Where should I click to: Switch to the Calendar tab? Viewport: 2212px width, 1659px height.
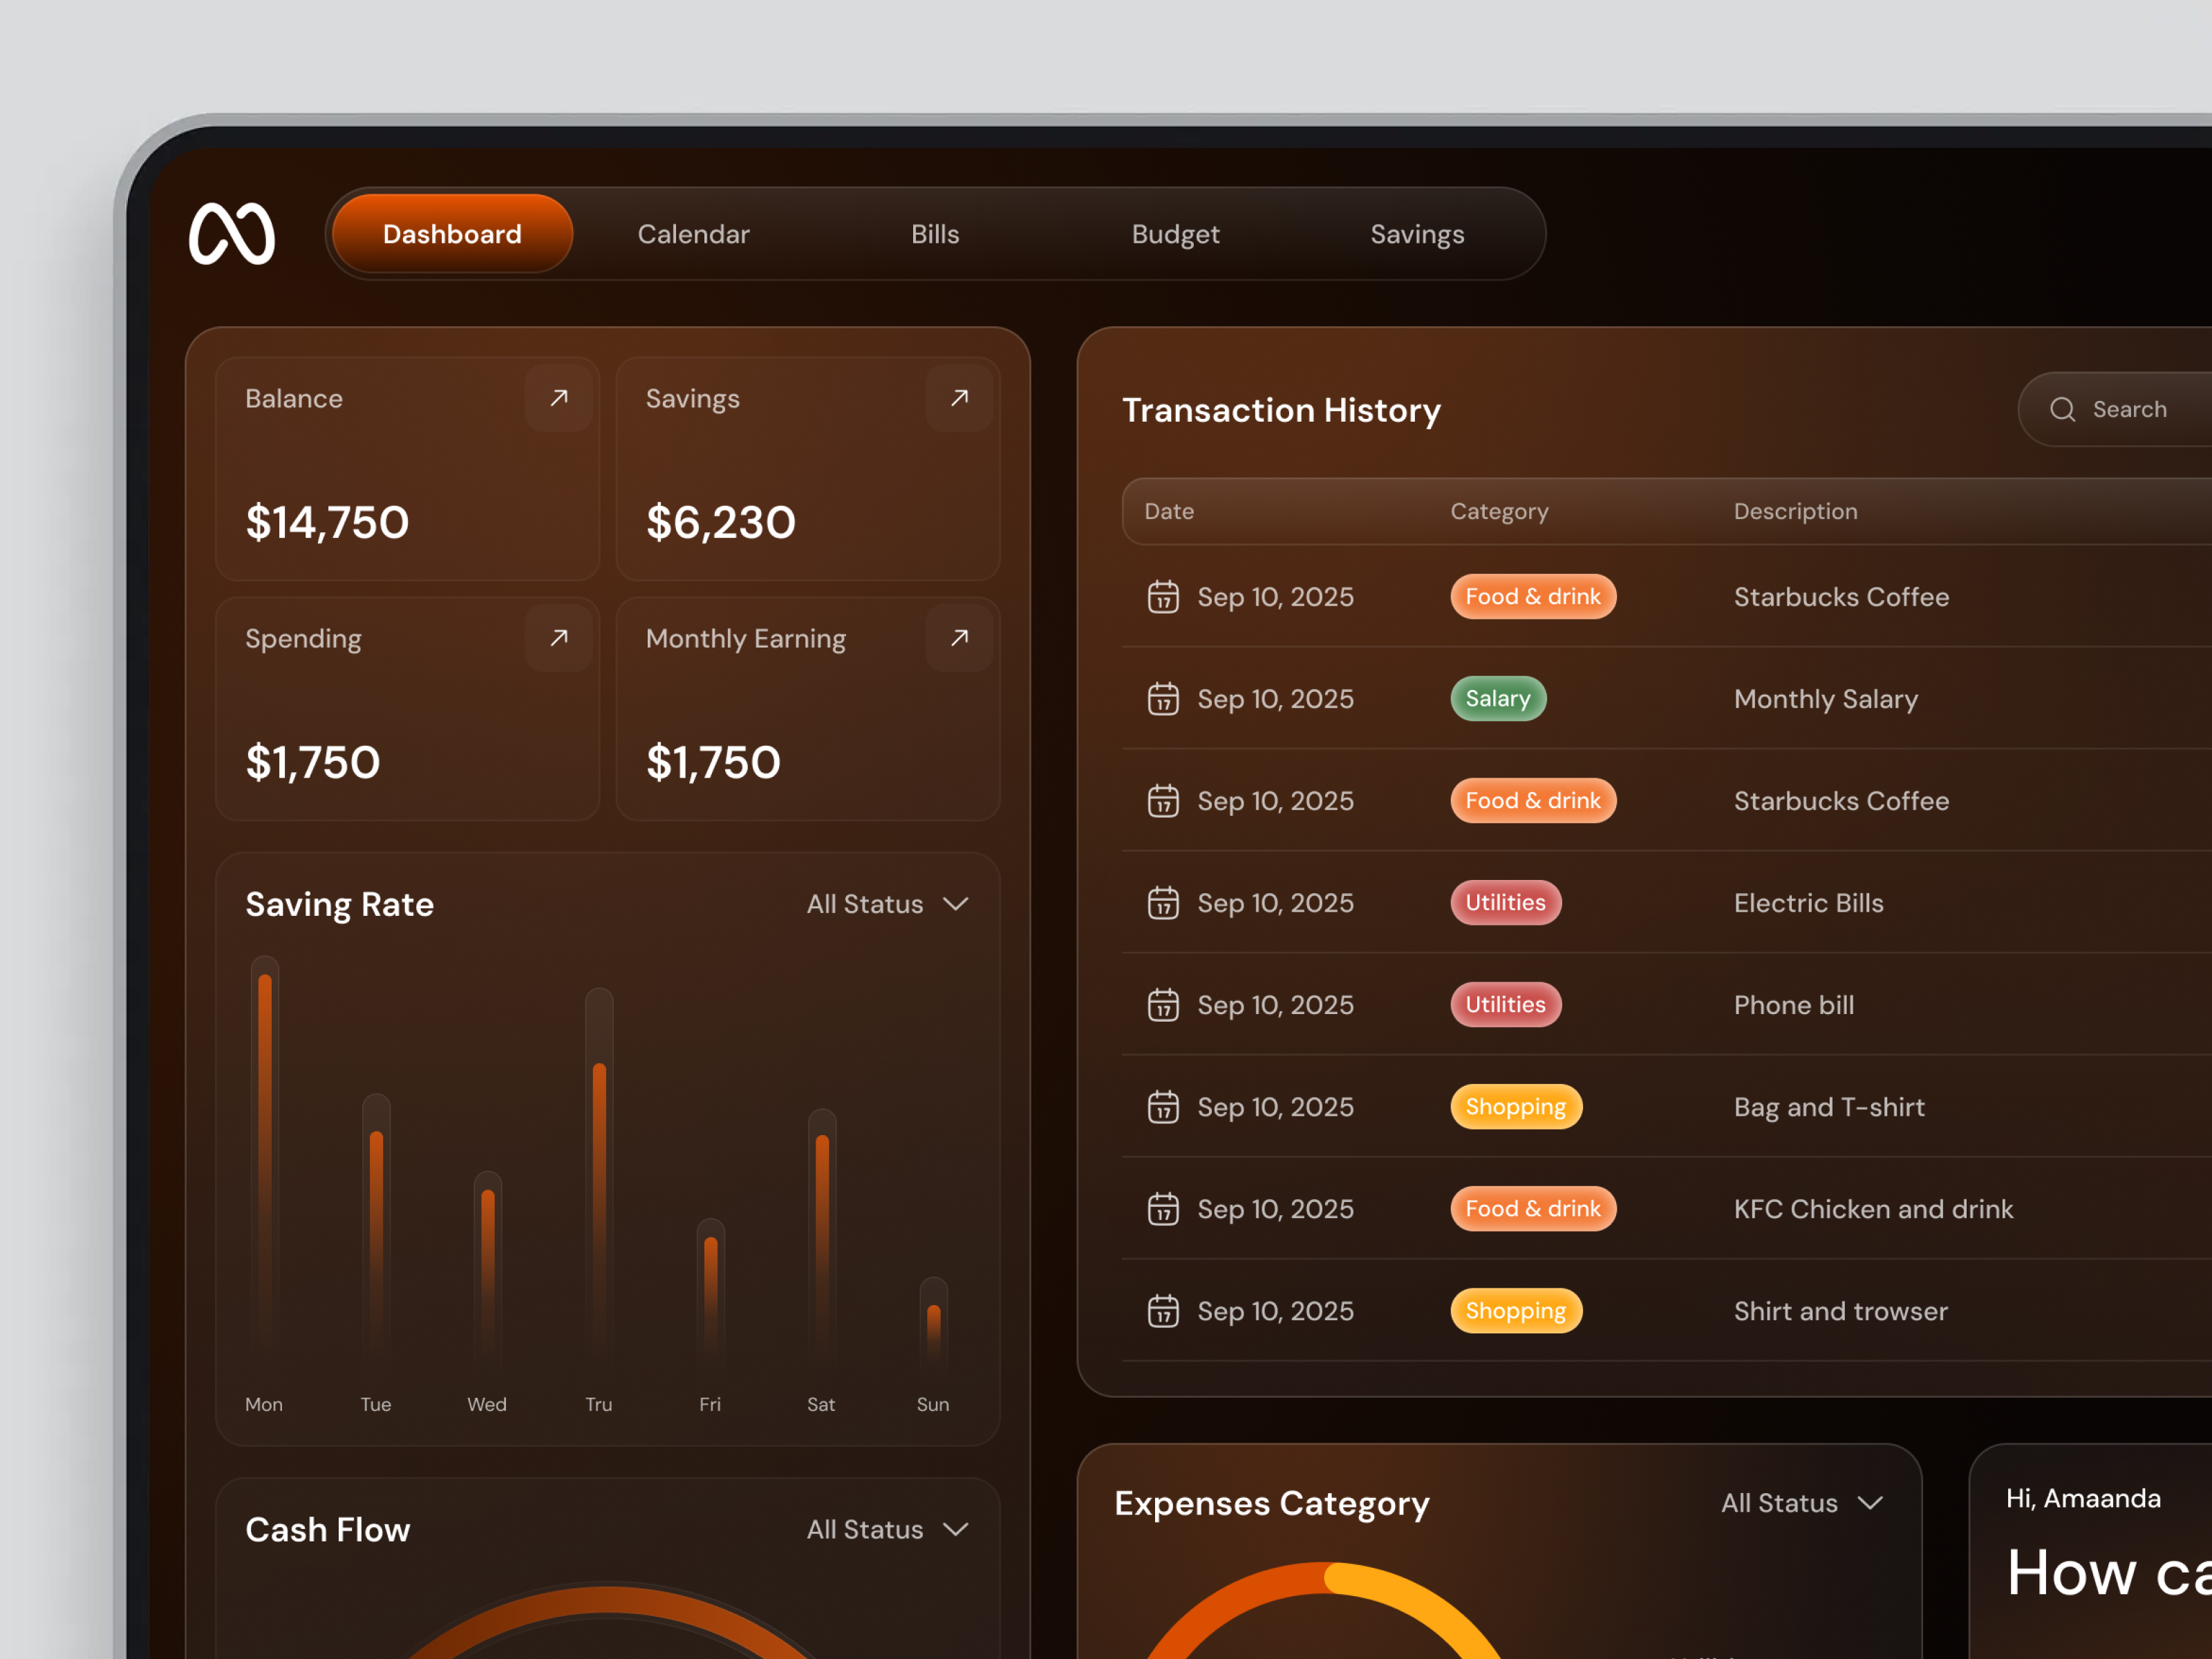(693, 233)
